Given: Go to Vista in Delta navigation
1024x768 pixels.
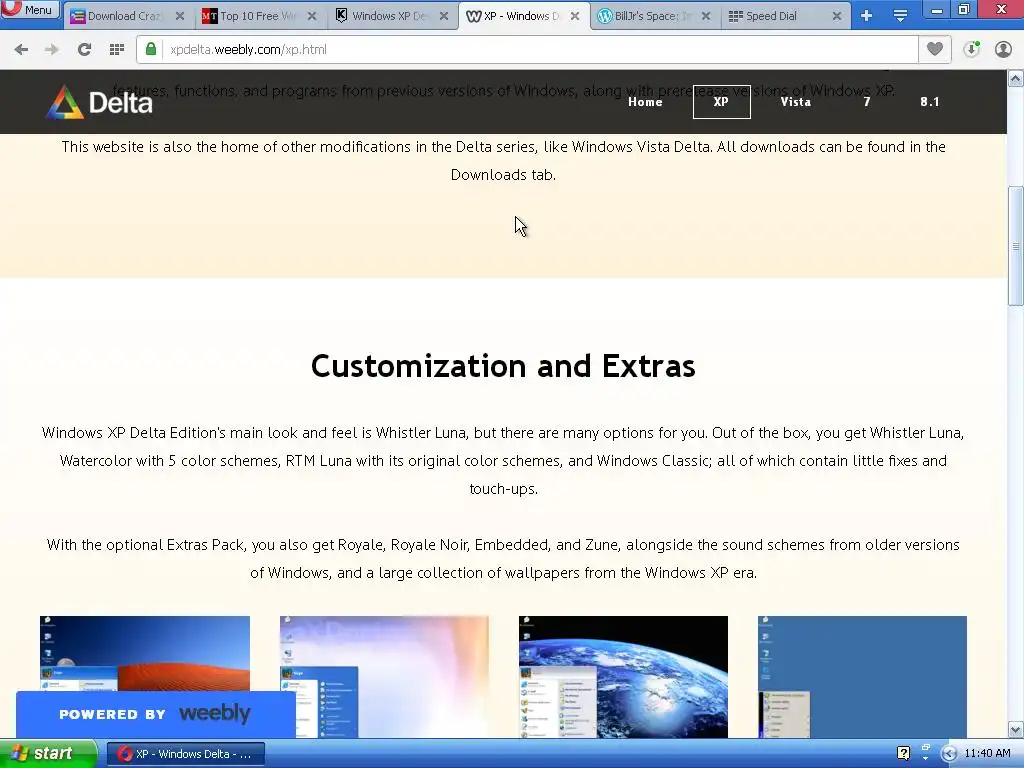Looking at the screenshot, I should (796, 102).
